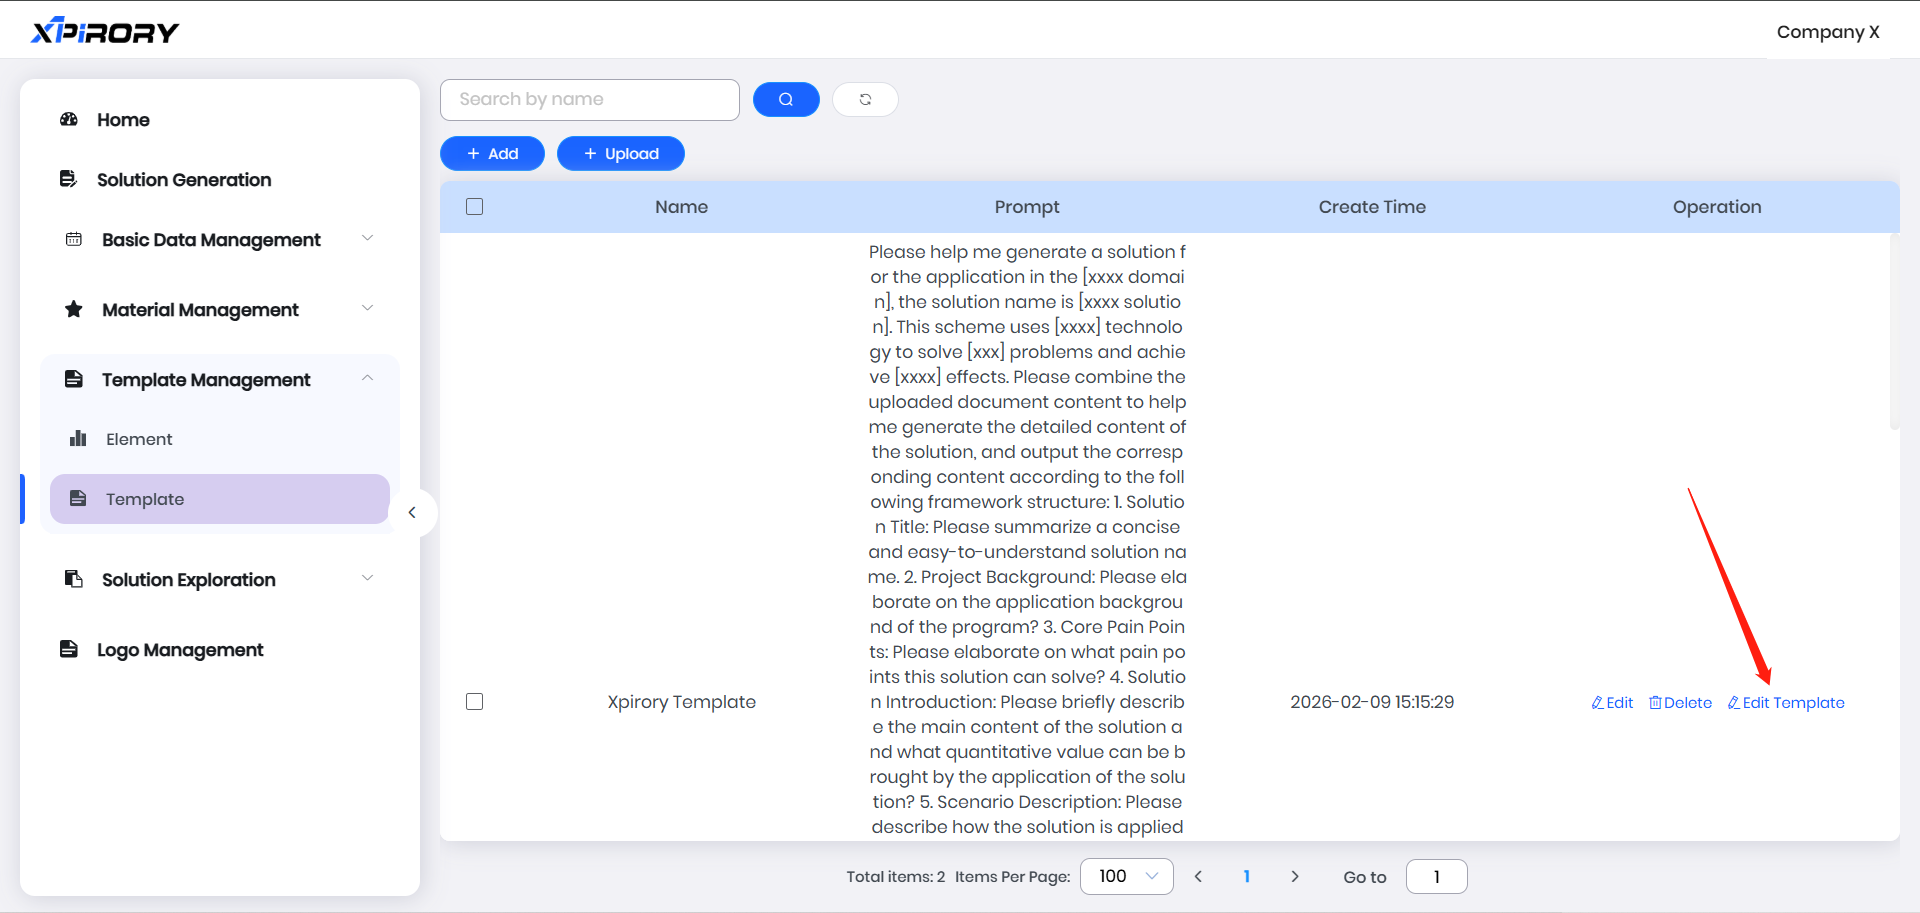Image resolution: width=1920 pixels, height=913 pixels.
Task: Delete the Xpirory Template row
Action: (x=1680, y=703)
